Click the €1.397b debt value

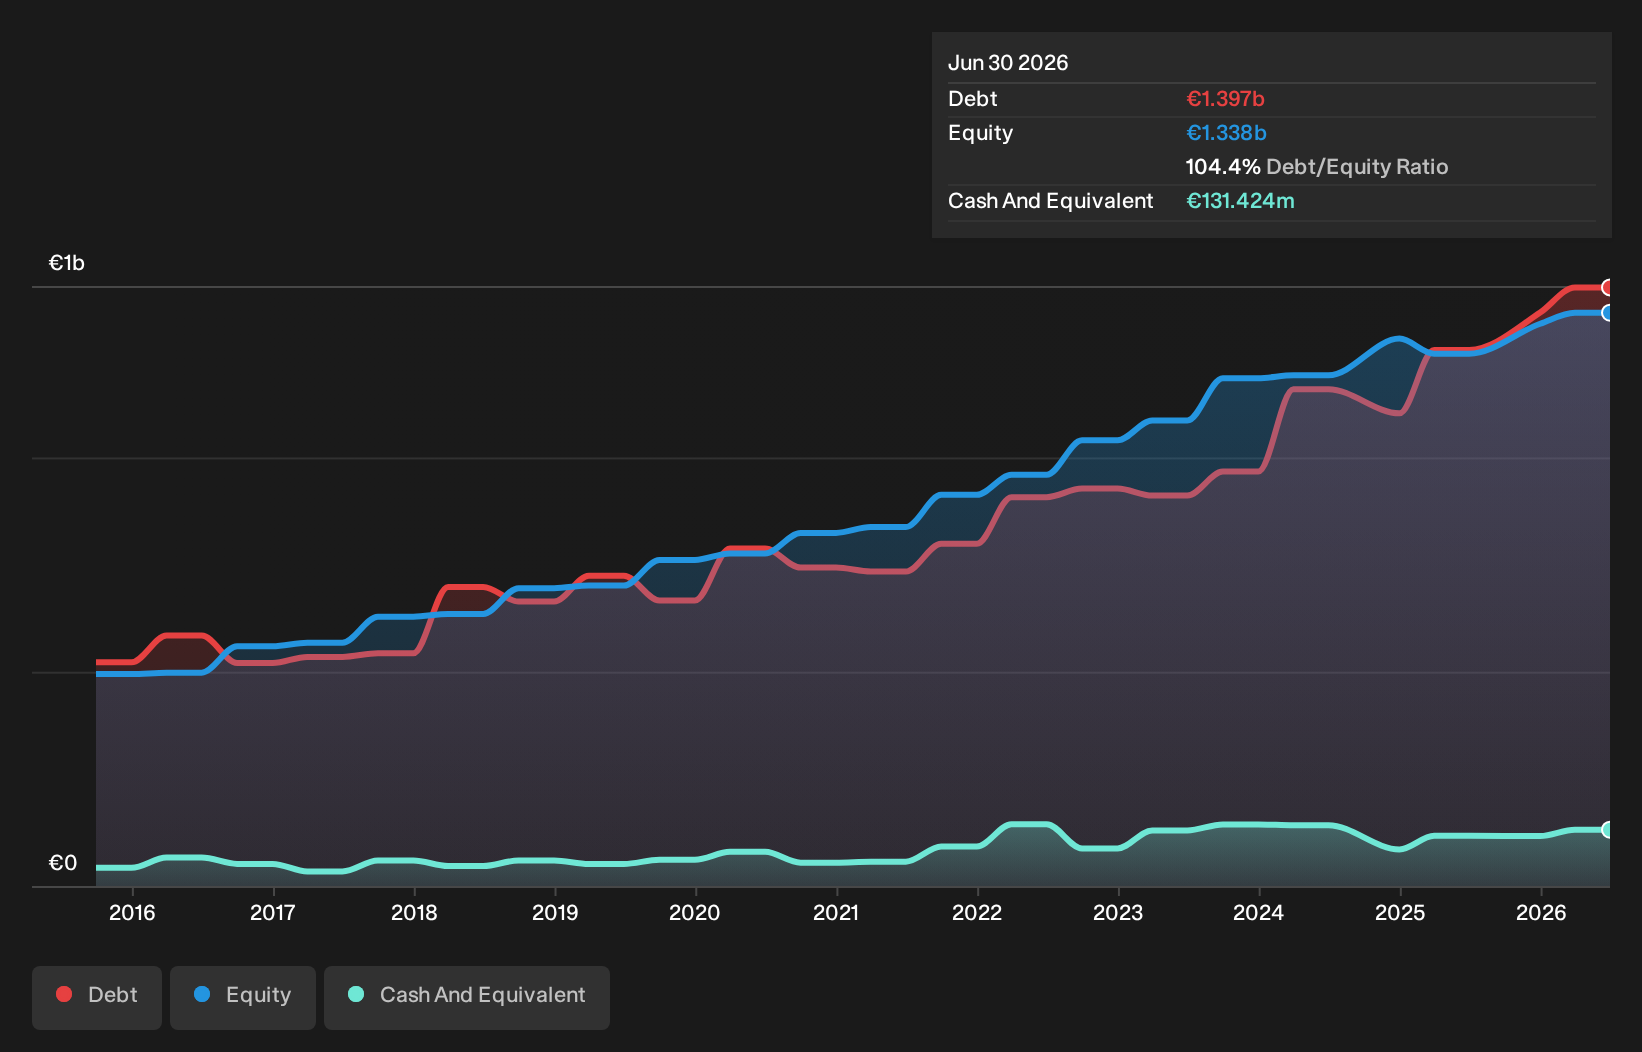point(1225,99)
